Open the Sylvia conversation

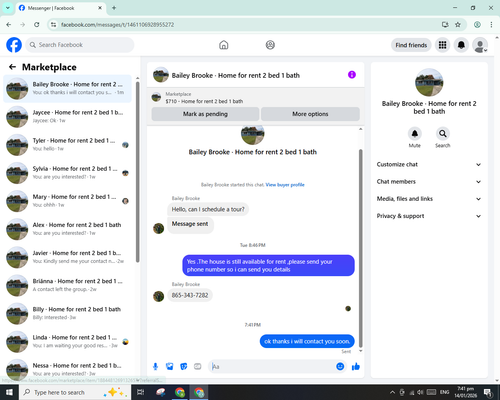68,173
